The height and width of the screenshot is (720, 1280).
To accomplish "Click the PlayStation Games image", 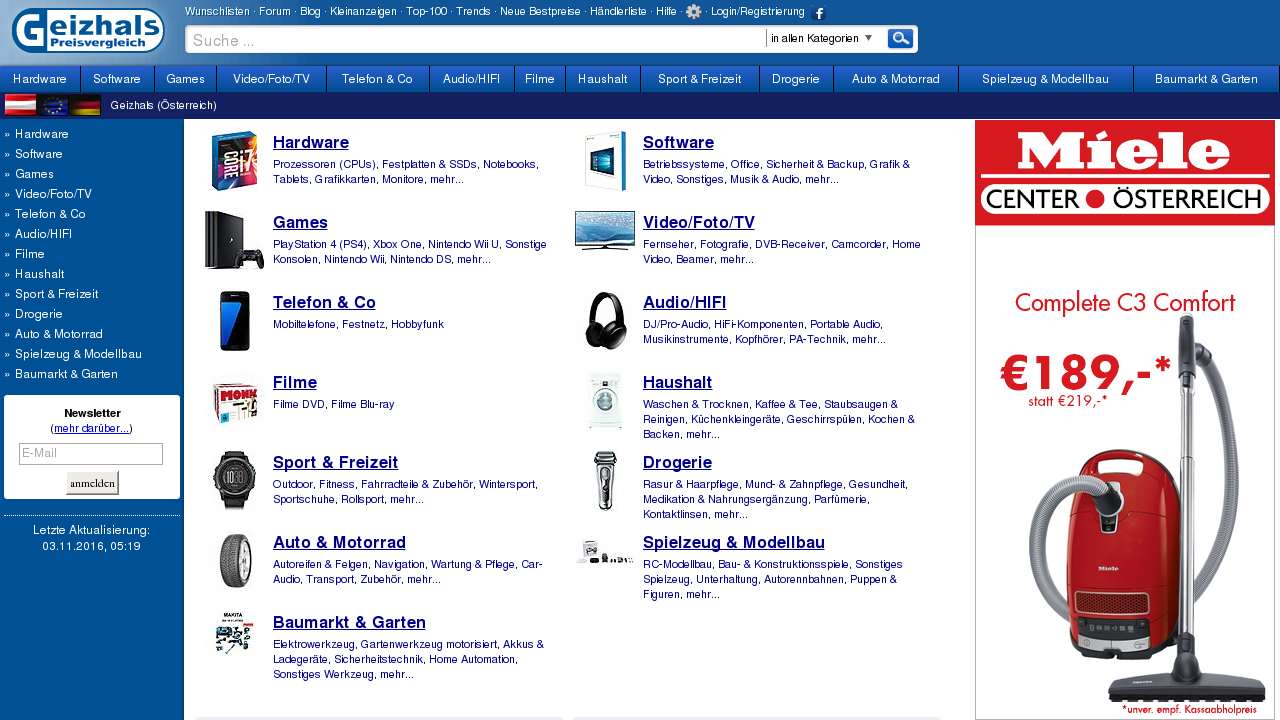I will tap(235, 240).
